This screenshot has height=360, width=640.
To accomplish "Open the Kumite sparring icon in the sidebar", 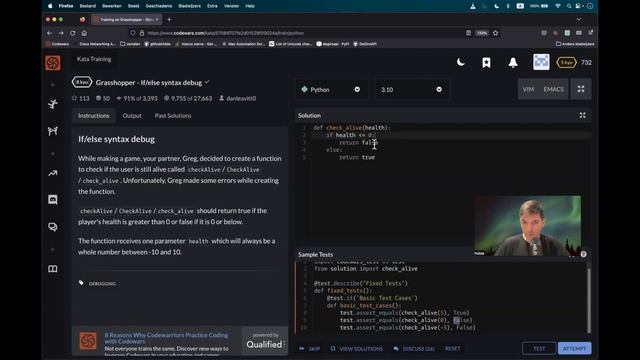I will [x=53, y=131].
